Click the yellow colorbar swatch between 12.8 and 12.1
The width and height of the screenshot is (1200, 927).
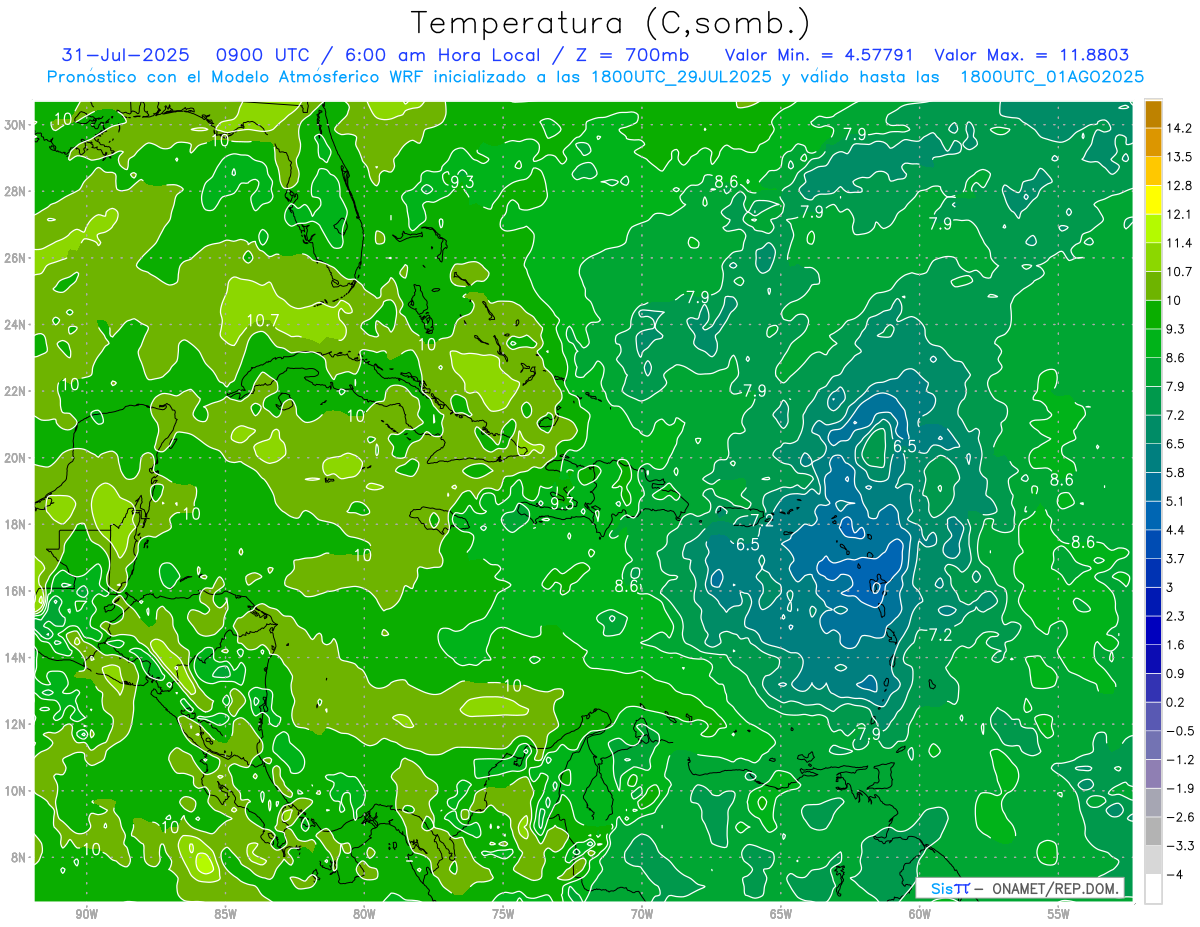tap(1152, 200)
